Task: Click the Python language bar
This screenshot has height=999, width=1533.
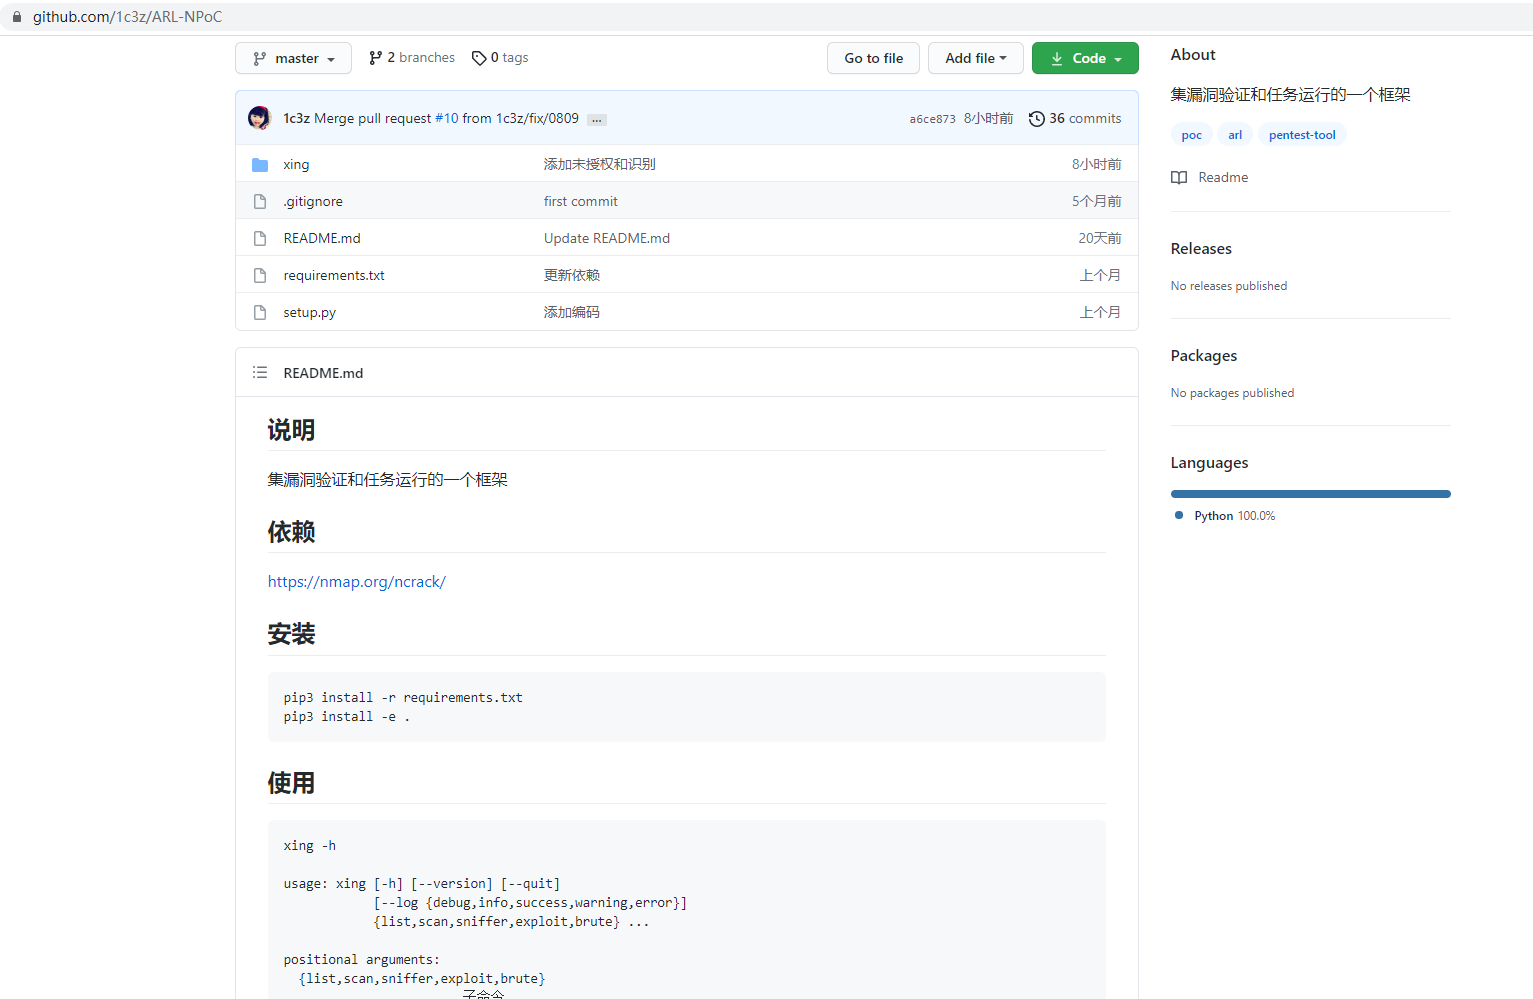Action: (1310, 494)
